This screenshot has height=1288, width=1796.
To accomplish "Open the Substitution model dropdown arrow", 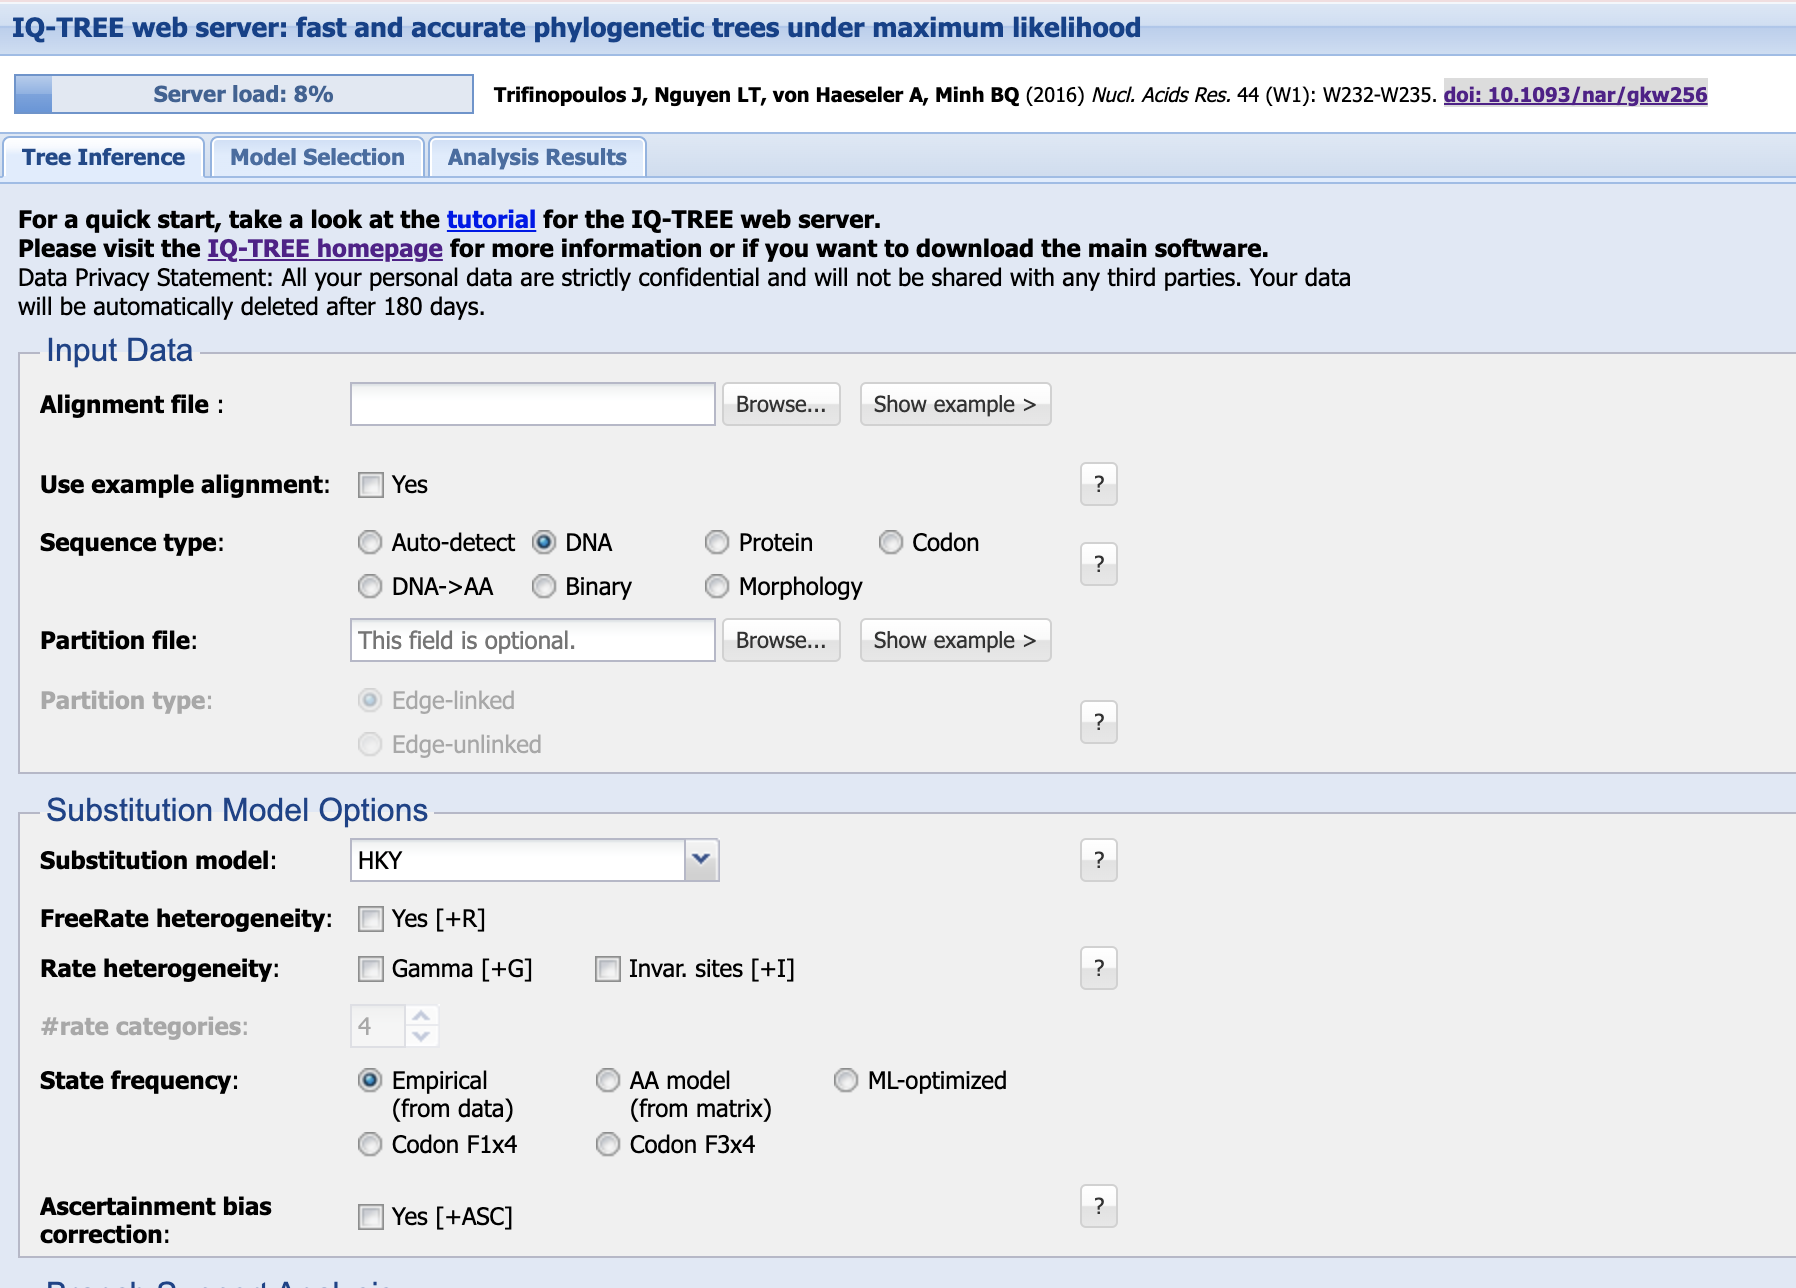I will pos(701,860).
